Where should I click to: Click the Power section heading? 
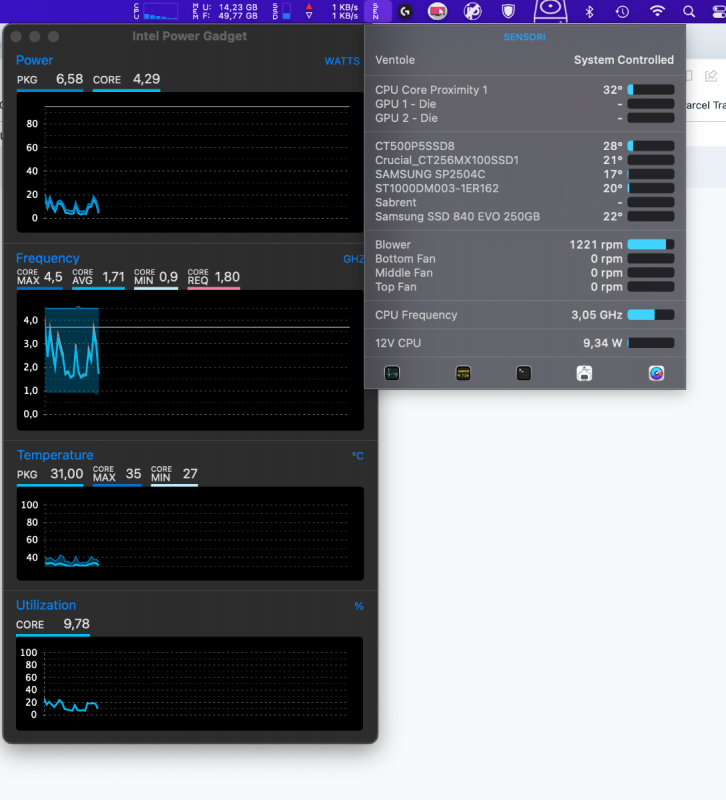point(34,60)
